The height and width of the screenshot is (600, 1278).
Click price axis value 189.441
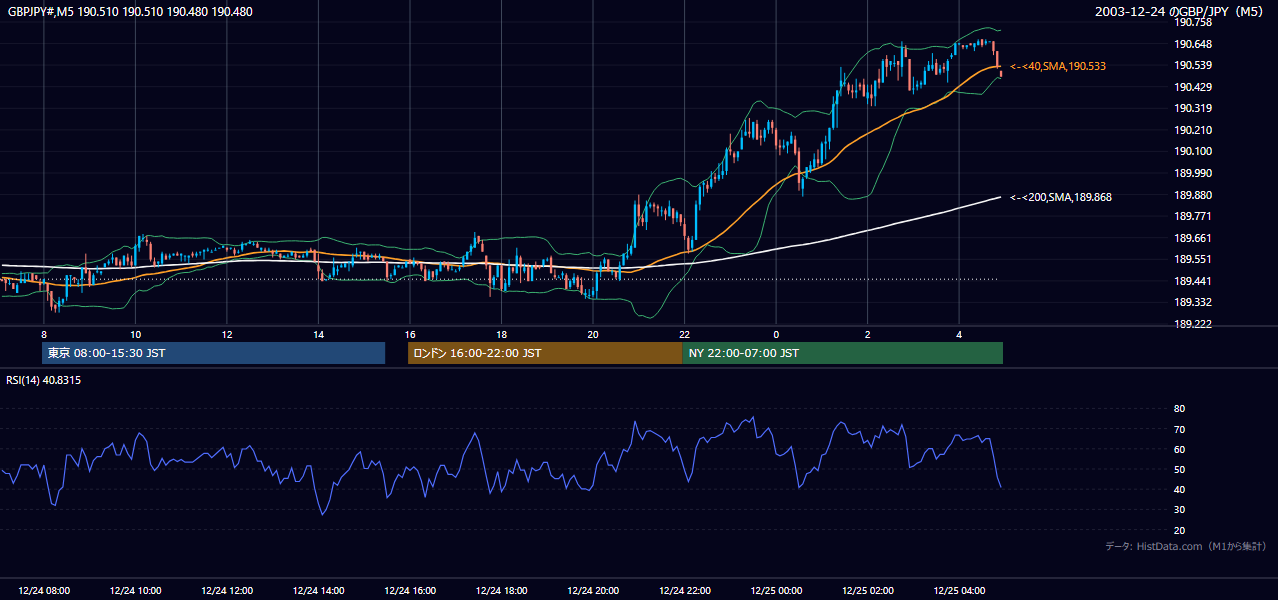point(1192,281)
